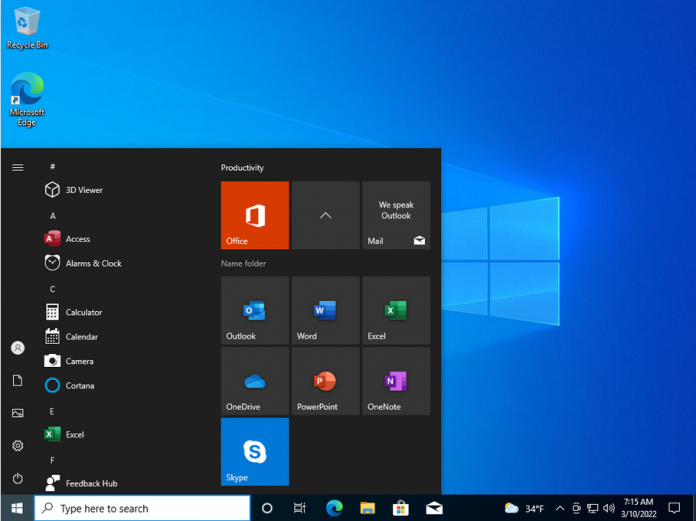
Task: Open the Word tile
Action: point(325,310)
